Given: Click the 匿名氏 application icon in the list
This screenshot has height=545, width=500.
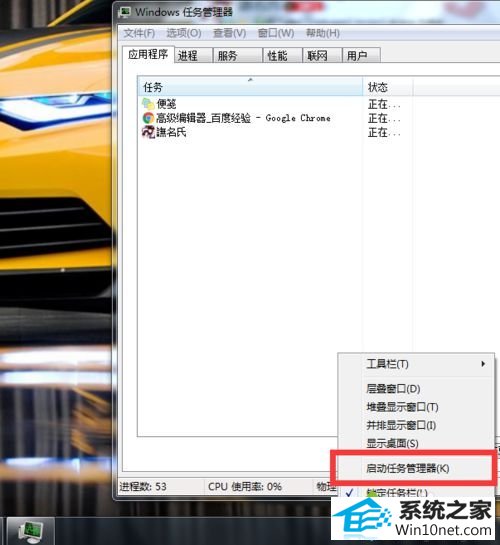Looking at the screenshot, I should [x=148, y=132].
